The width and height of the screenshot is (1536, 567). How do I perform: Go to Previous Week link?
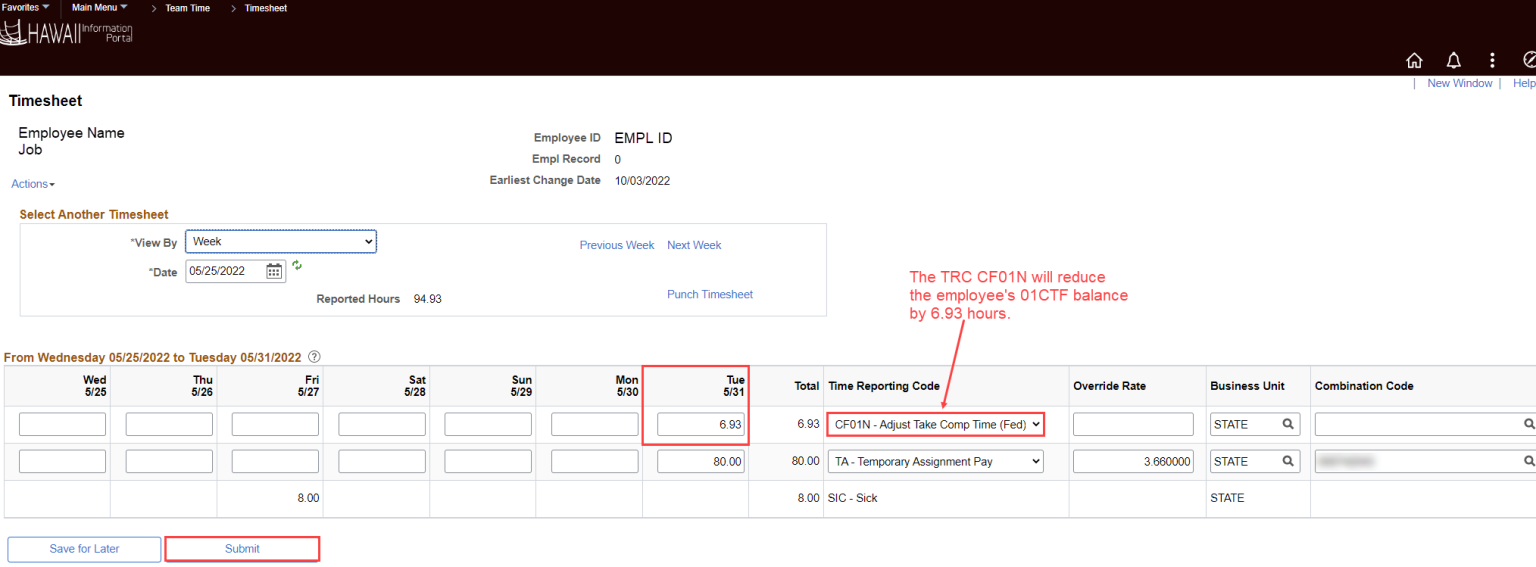pos(616,245)
